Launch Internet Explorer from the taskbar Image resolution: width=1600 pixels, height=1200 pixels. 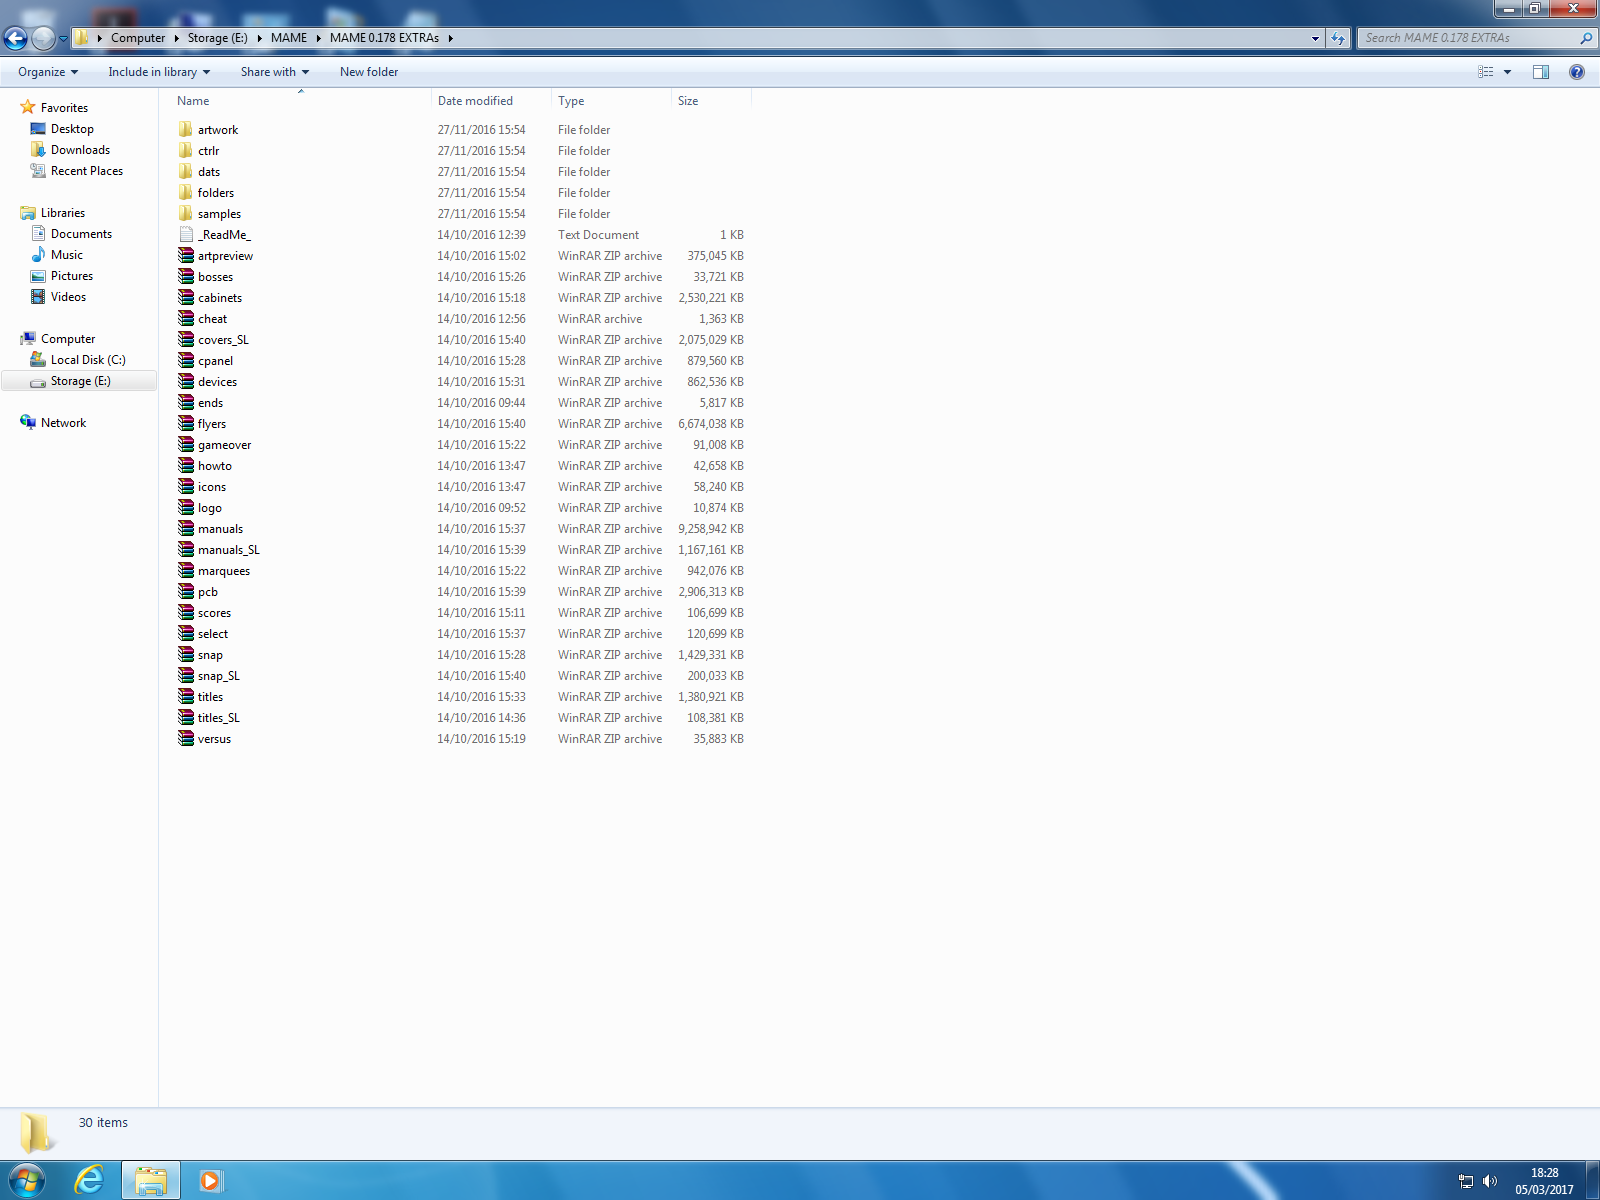90,1181
